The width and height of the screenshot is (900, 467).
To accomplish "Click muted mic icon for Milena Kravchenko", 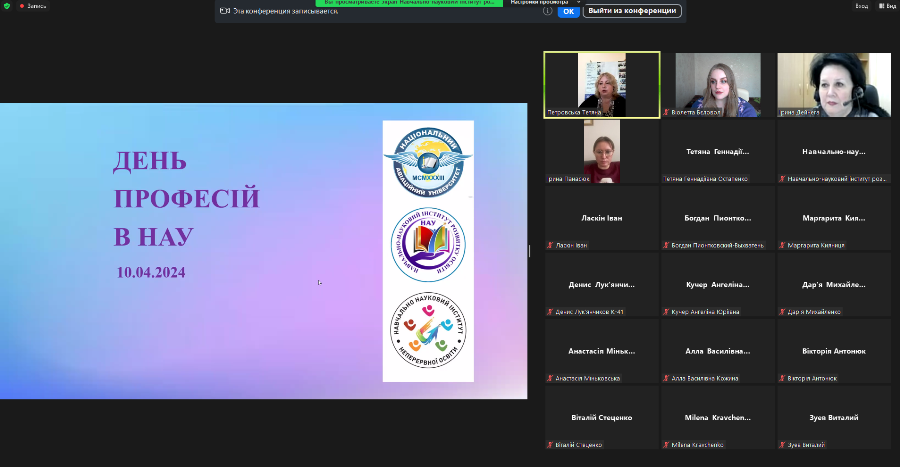I will 666,445.
